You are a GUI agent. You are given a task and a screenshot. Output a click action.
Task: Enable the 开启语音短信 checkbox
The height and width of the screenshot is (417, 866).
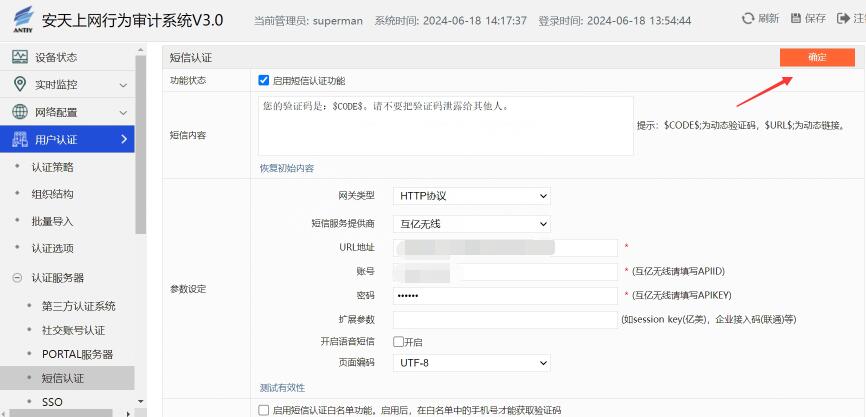[398, 342]
